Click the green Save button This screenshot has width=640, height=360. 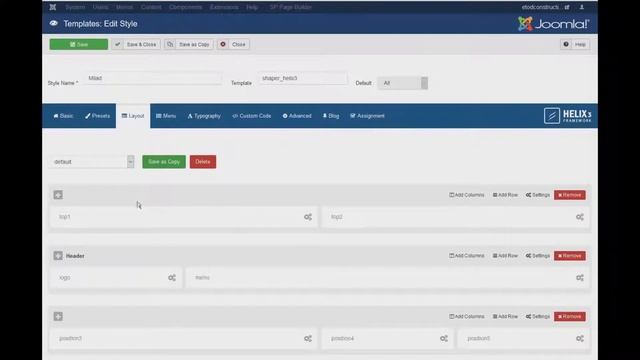point(79,44)
